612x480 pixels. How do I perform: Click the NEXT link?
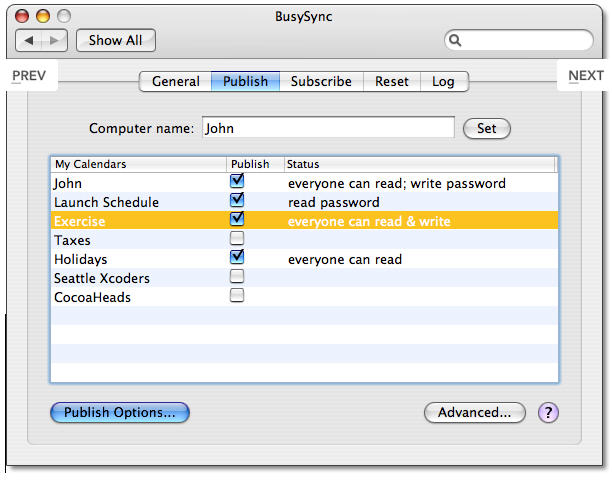586,75
